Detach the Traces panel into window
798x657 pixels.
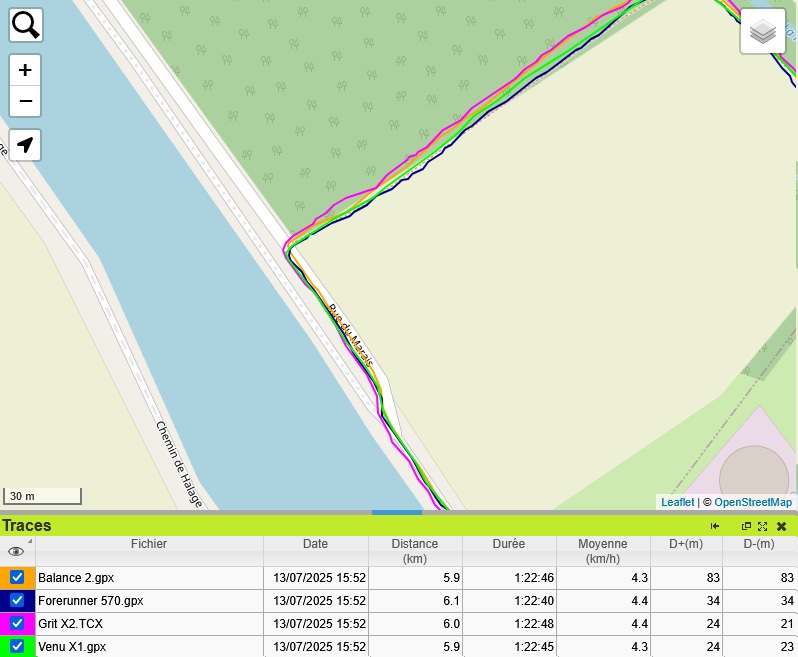click(x=746, y=526)
